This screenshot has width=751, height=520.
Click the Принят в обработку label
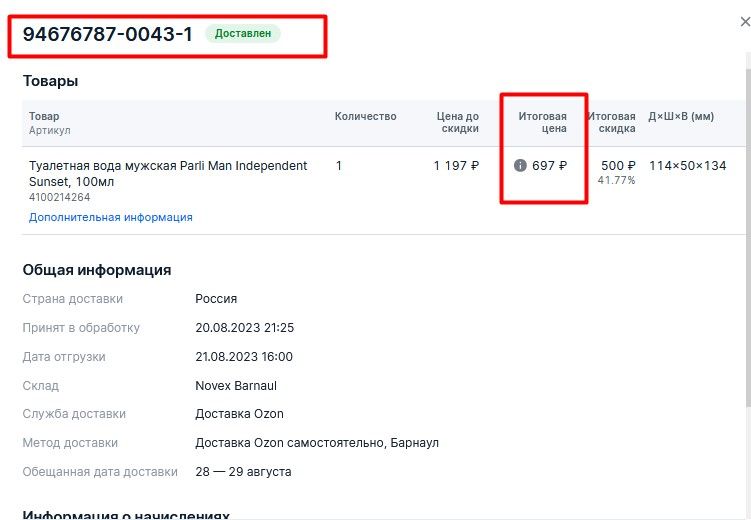(x=81, y=328)
